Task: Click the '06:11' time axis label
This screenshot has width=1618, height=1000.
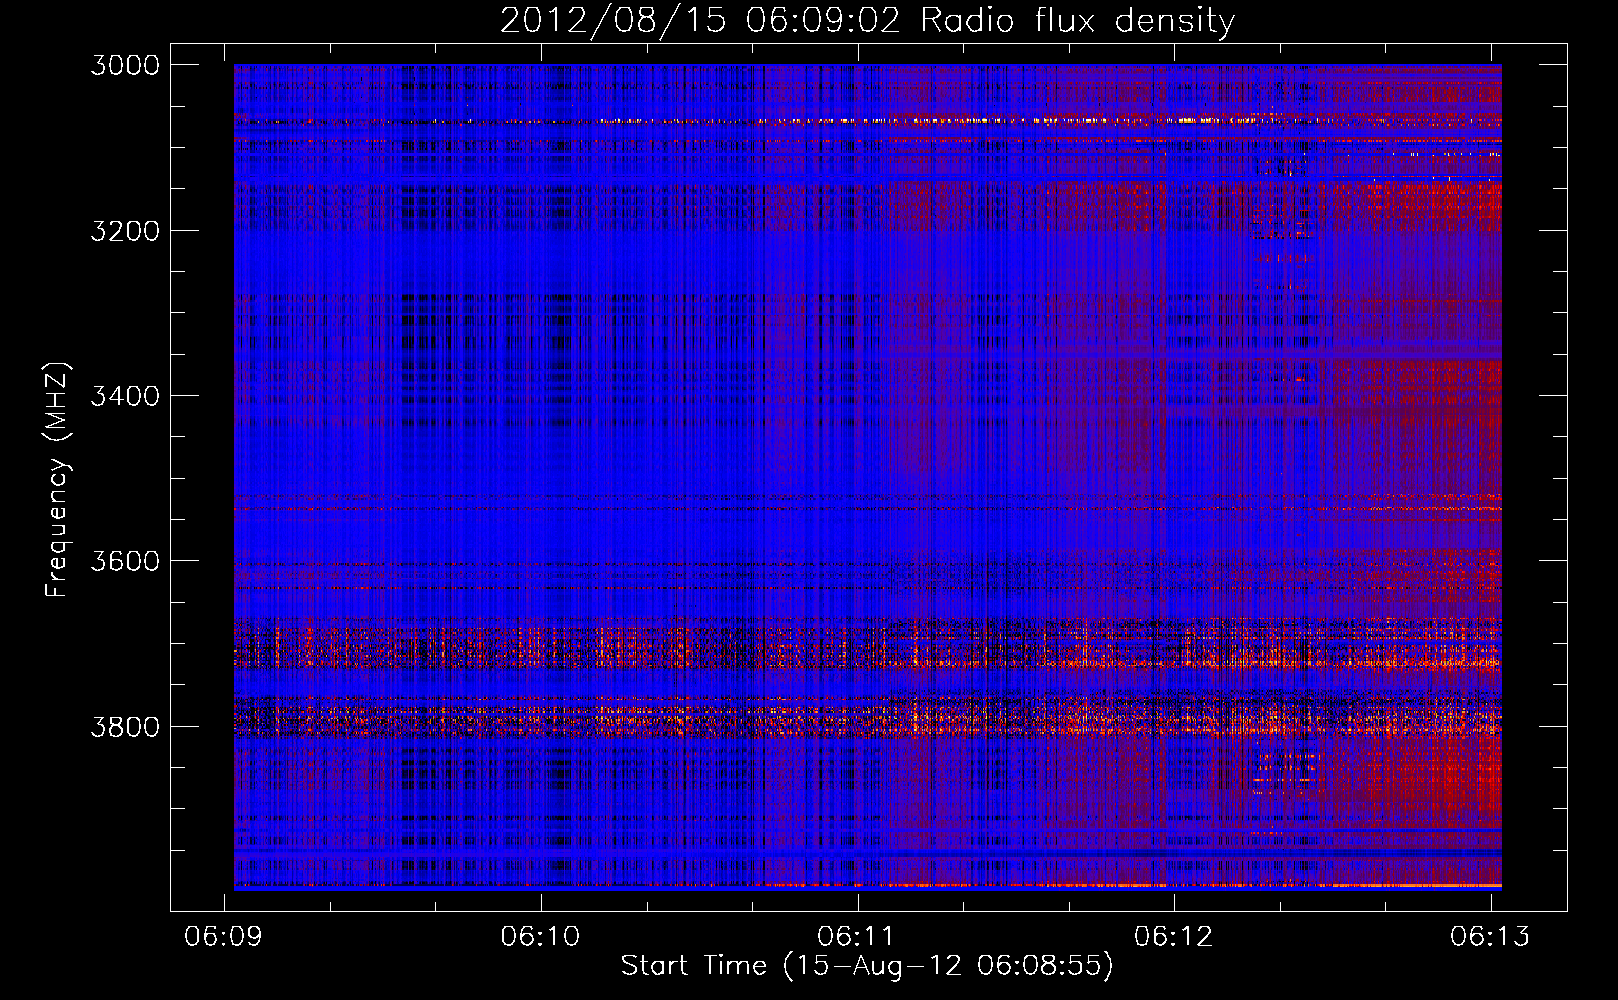Action: 856,936
